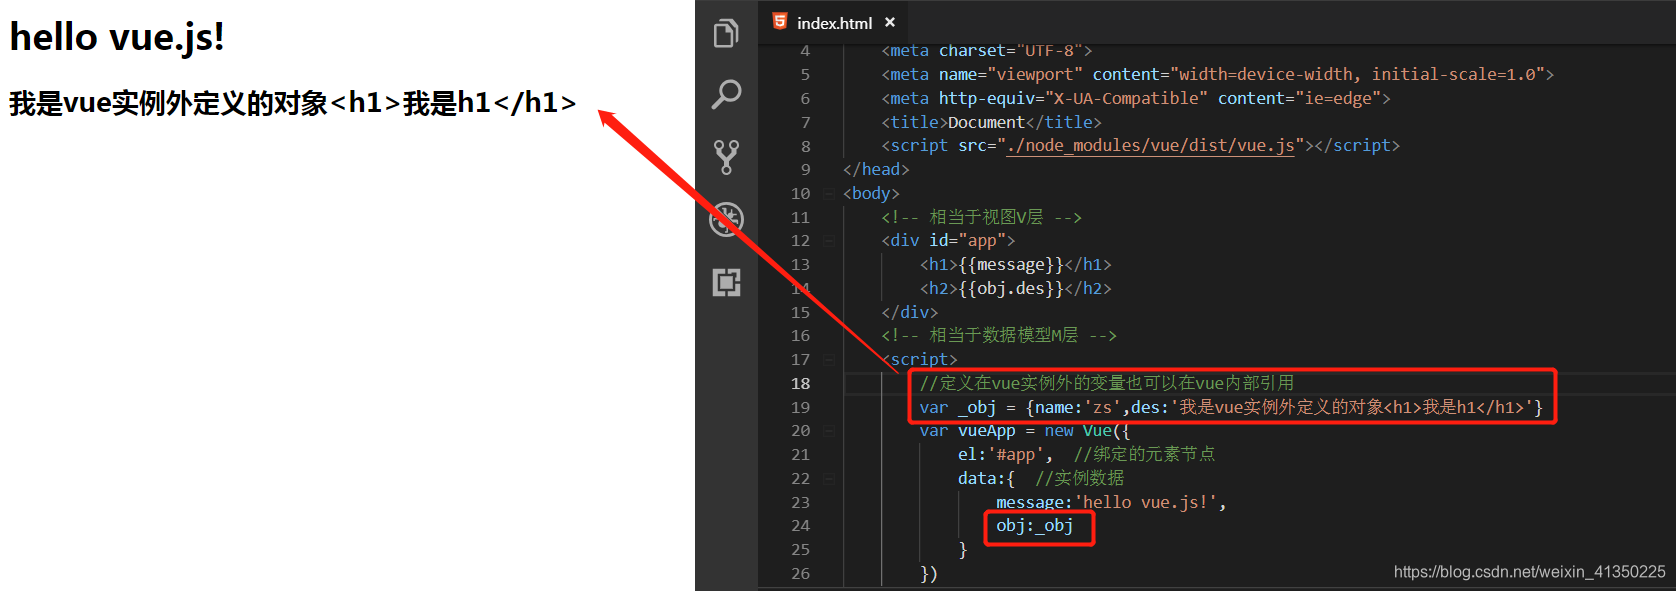Click the '我是vue实例外定义的对象' heading in browser

click(x=293, y=103)
